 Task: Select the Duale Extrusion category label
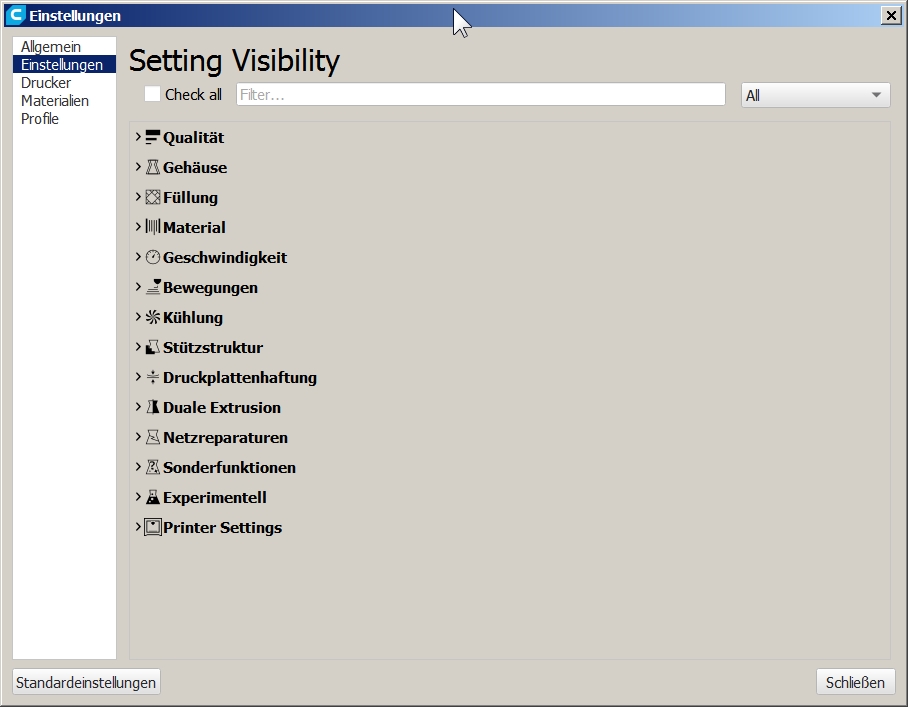point(222,408)
